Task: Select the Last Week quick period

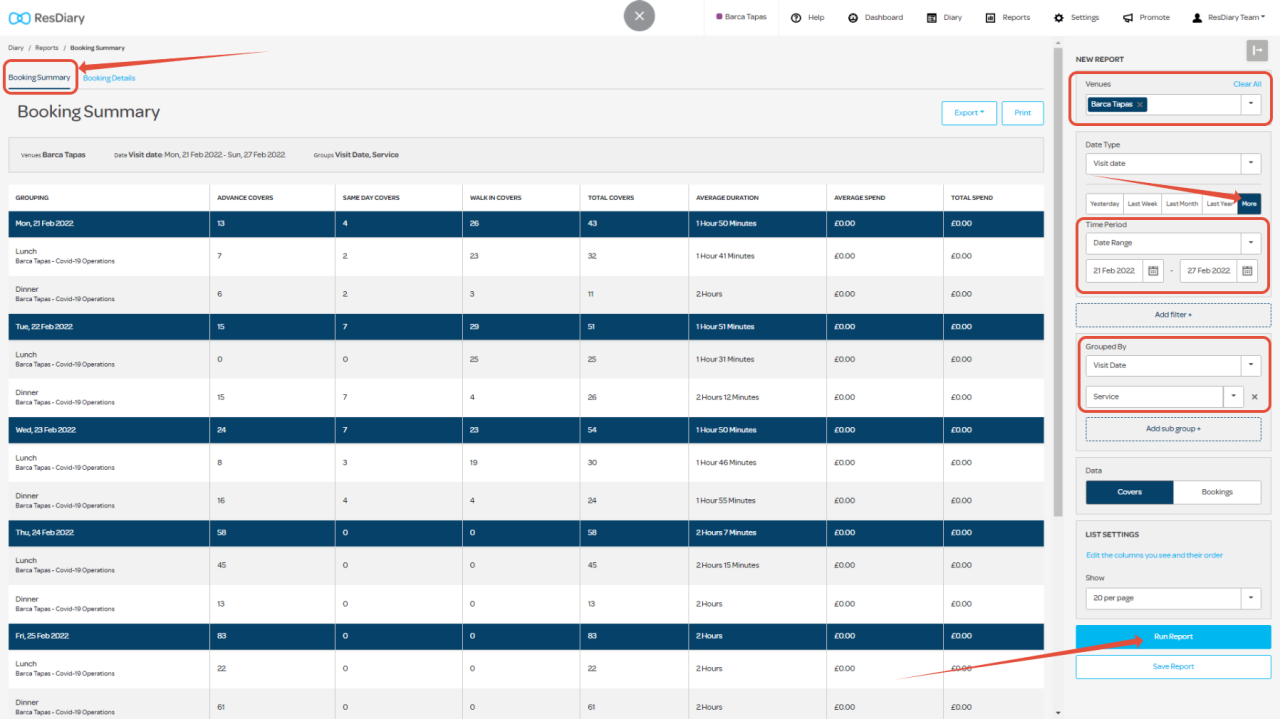Action: tap(1142, 204)
